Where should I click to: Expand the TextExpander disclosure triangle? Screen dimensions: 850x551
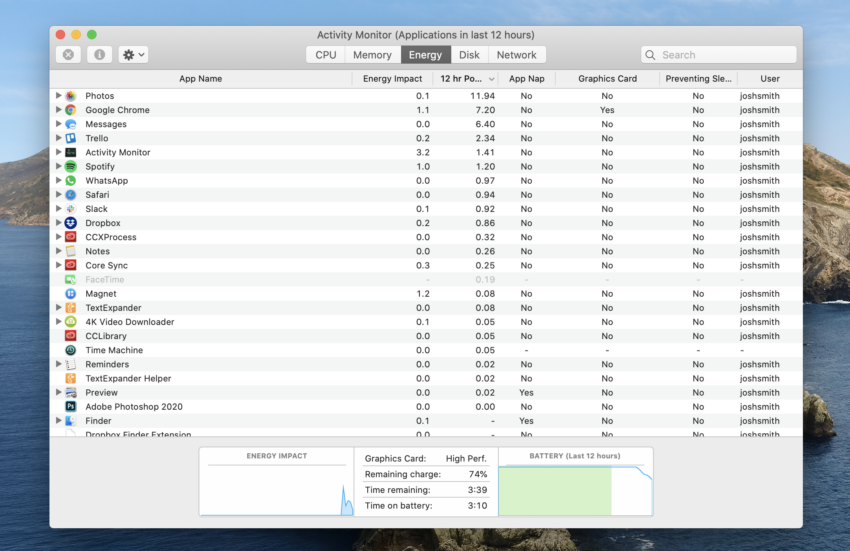pos(59,307)
